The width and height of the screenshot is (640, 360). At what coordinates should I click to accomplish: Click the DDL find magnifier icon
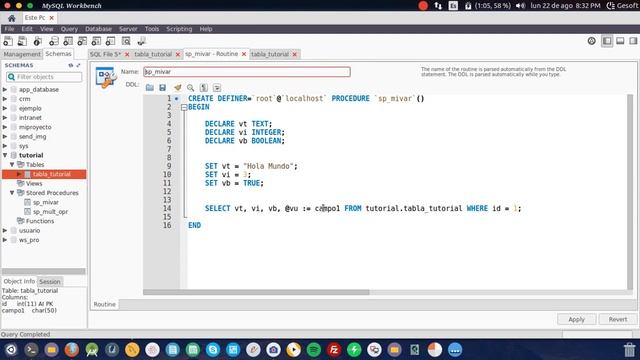click(x=190, y=87)
